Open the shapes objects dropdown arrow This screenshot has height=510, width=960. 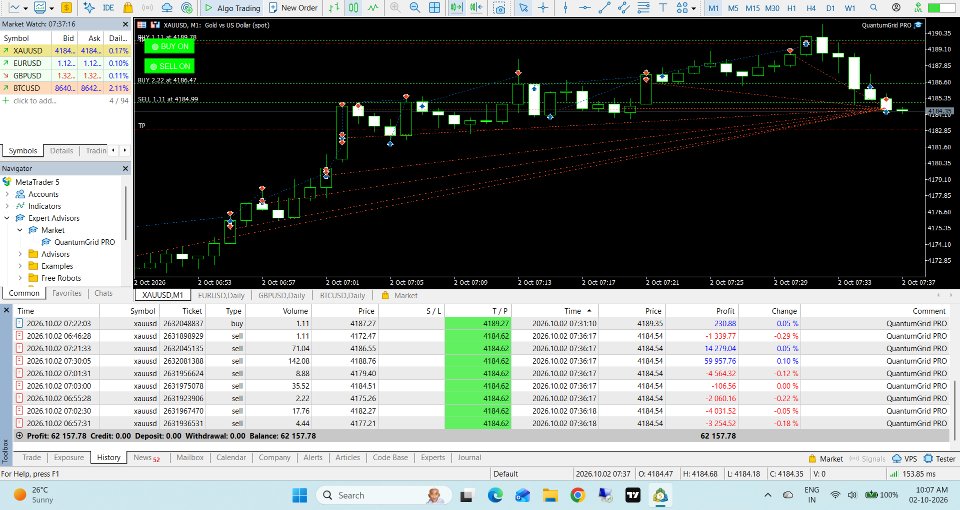(x=693, y=8)
